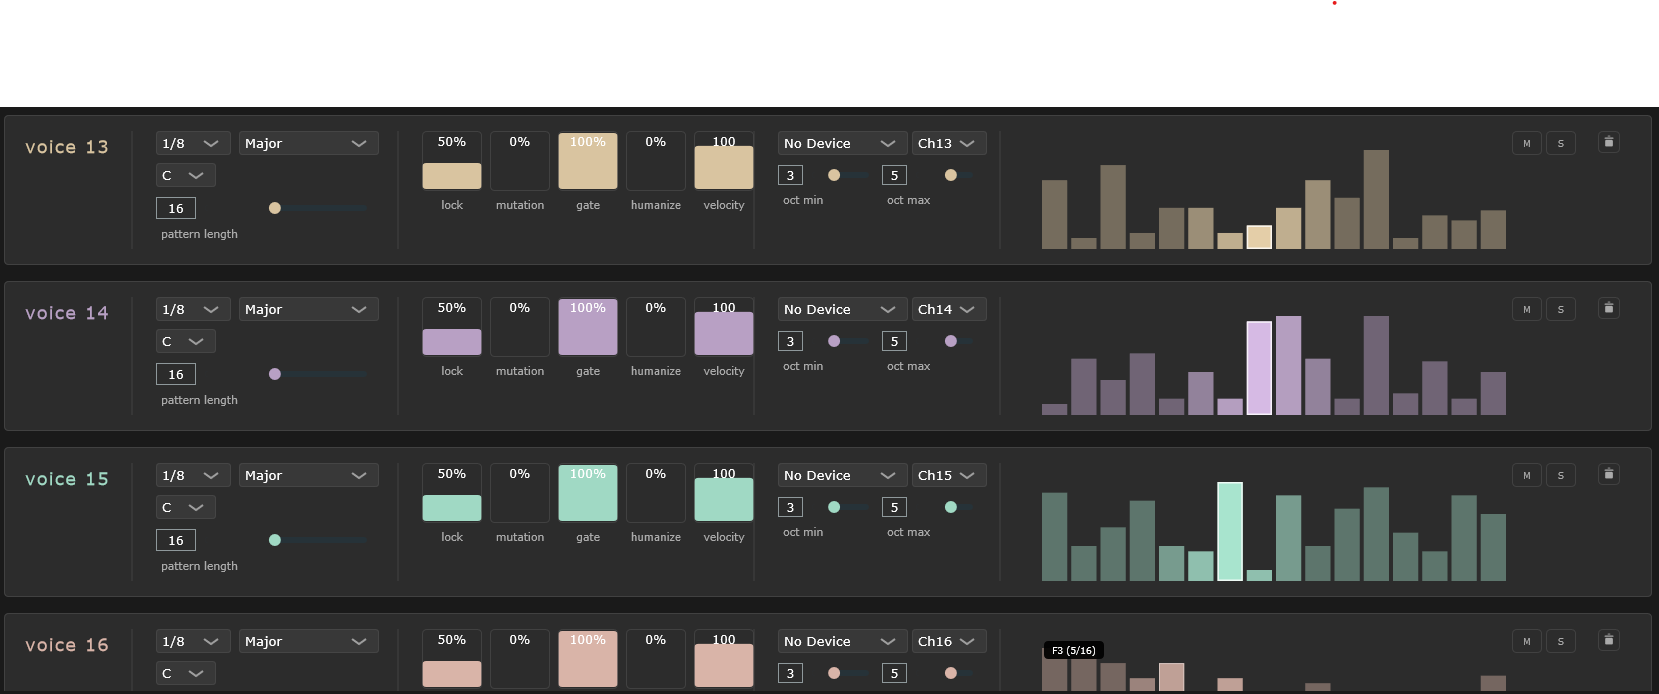Click voice 15 pattern length field 16
1659x694 pixels.
click(176, 540)
